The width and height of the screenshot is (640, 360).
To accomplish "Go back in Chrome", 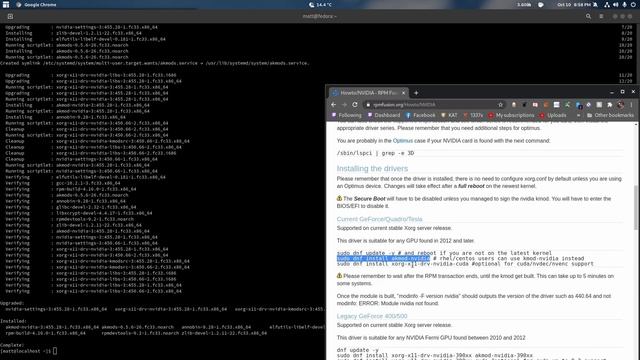I will click(333, 104).
